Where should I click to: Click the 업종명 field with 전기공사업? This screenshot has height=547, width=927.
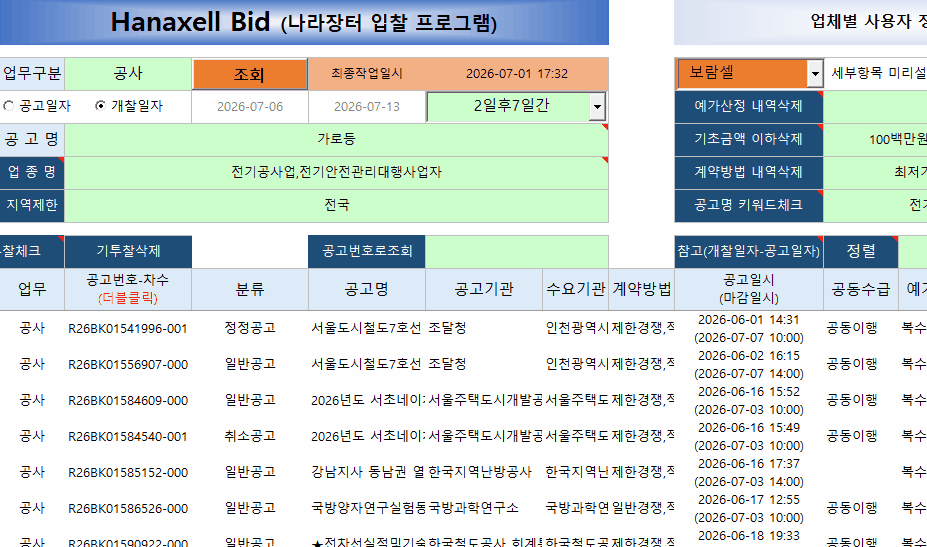point(336,173)
